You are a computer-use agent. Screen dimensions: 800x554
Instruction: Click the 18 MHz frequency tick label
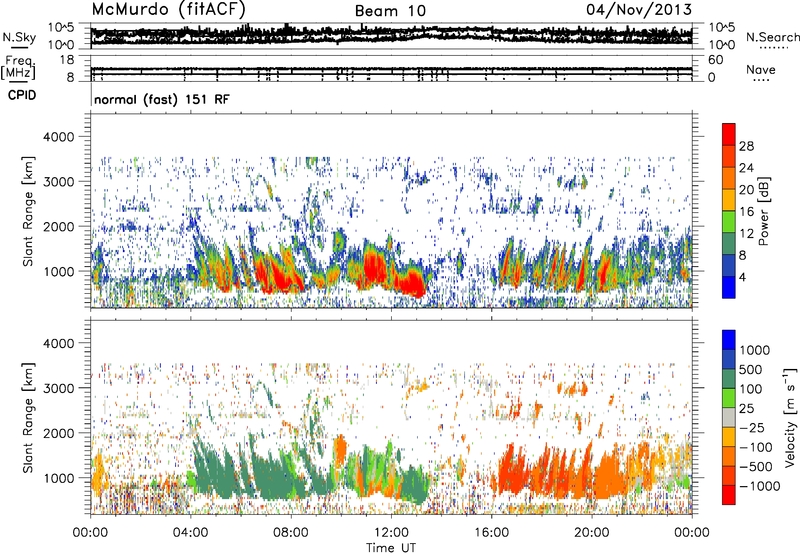pyautogui.click(x=67, y=60)
